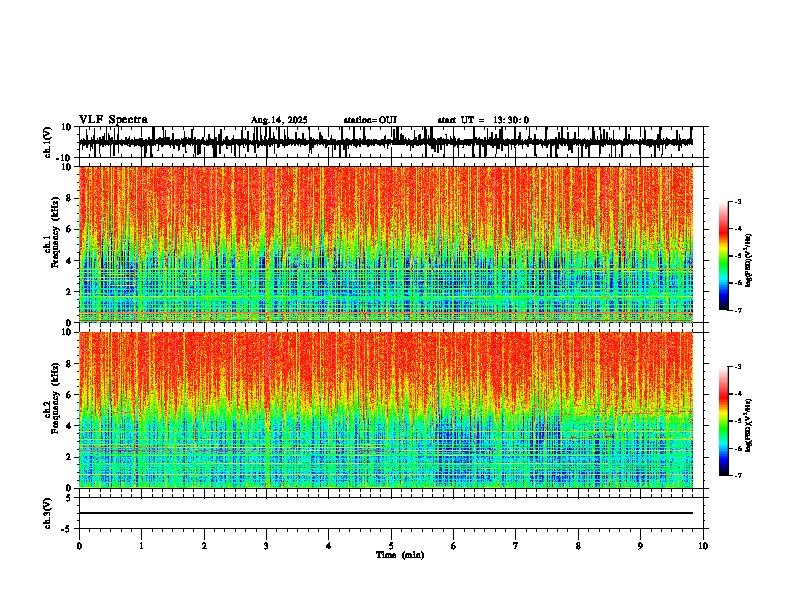Click the time axis tick label "9"

click(640, 546)
